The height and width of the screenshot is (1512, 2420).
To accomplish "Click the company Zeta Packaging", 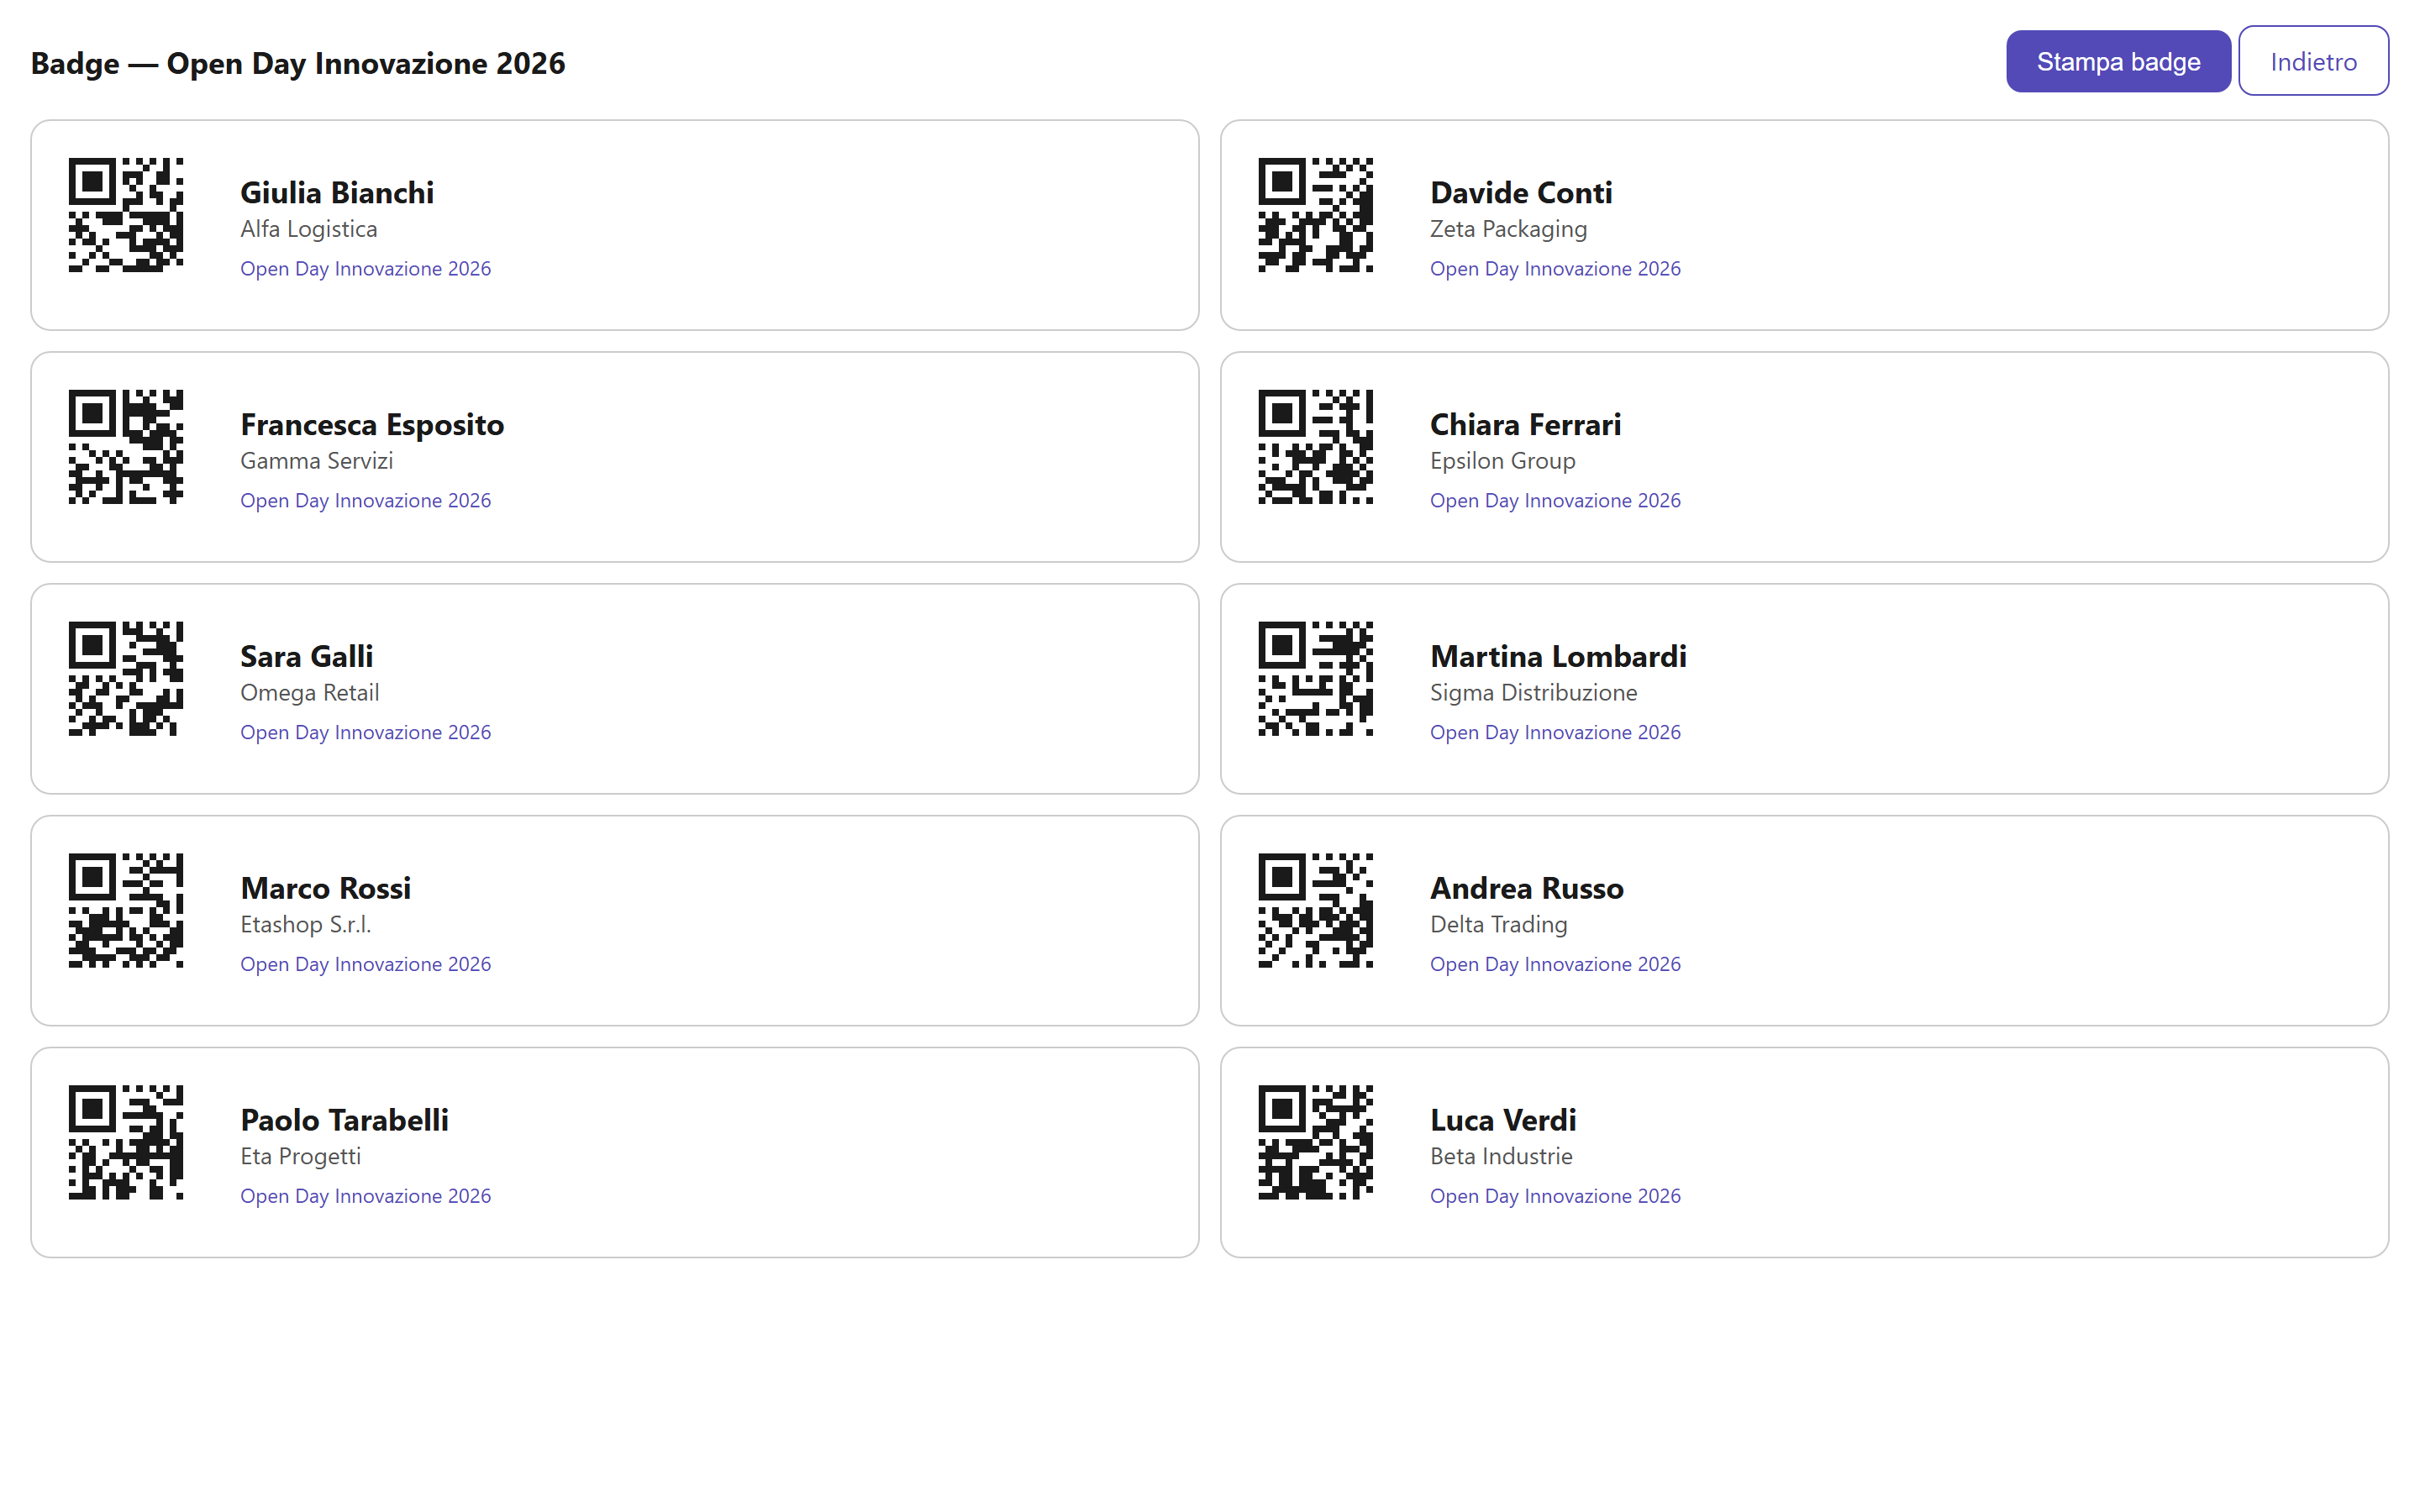I will [x=1508, y=229].
